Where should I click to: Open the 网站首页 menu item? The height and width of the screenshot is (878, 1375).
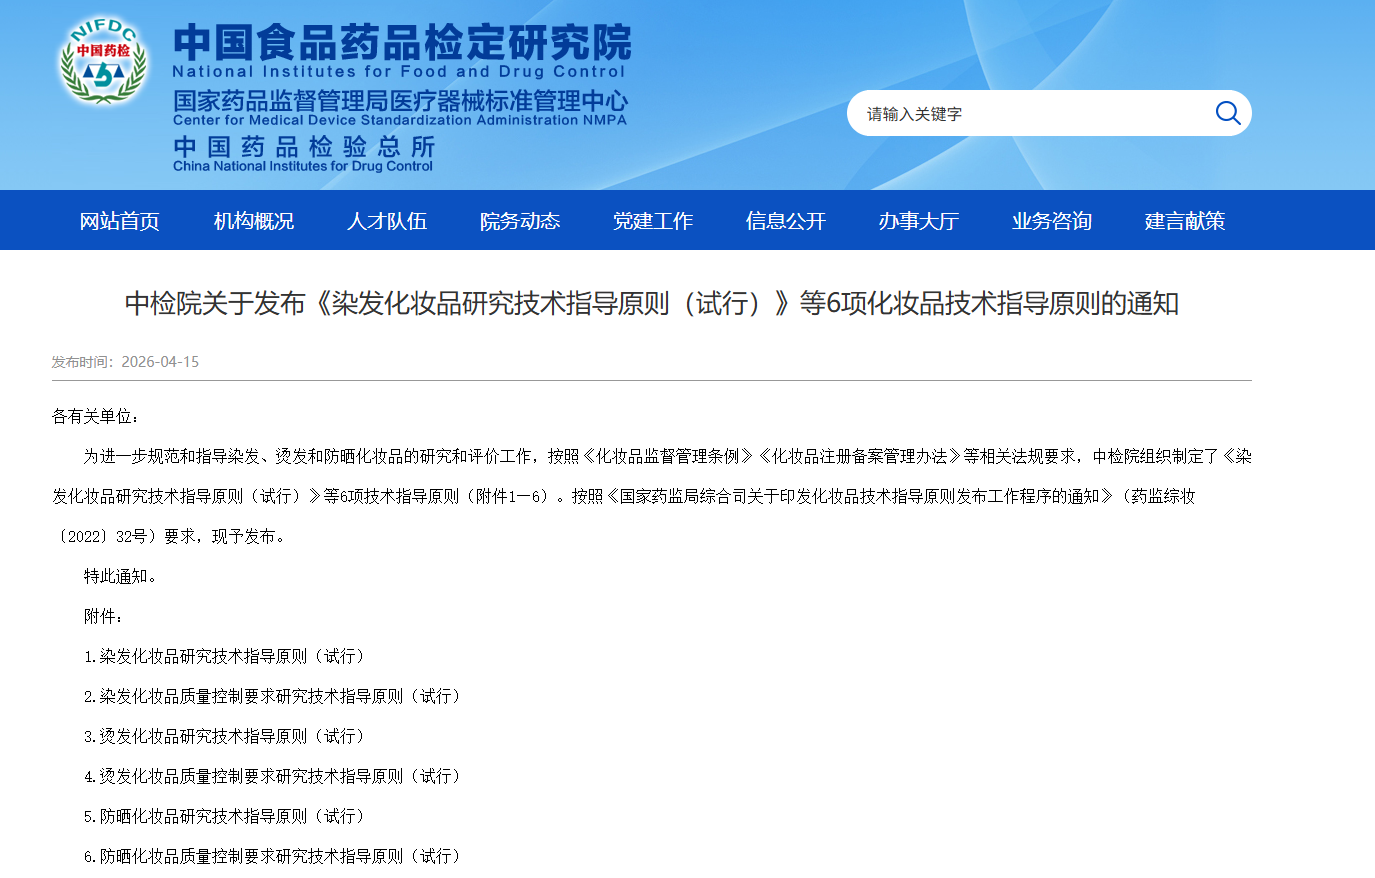point(120,221)
